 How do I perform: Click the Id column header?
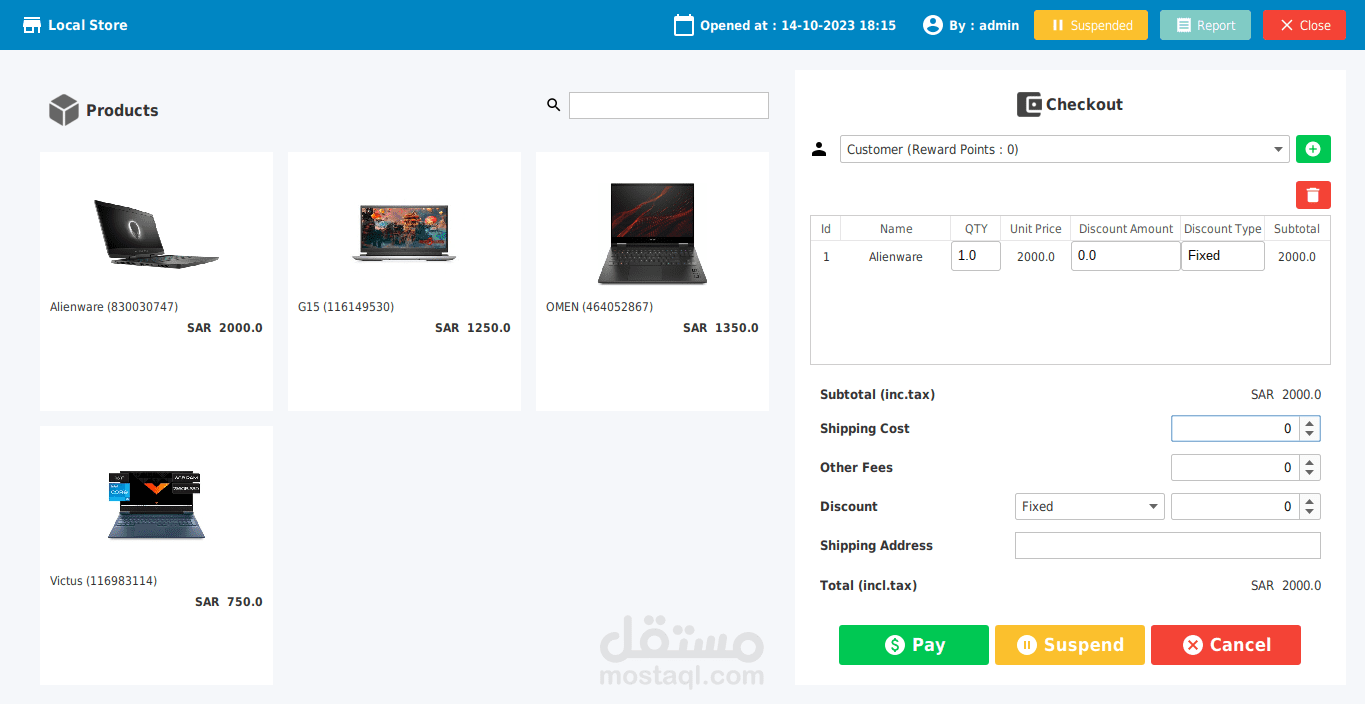click(826, 229)
